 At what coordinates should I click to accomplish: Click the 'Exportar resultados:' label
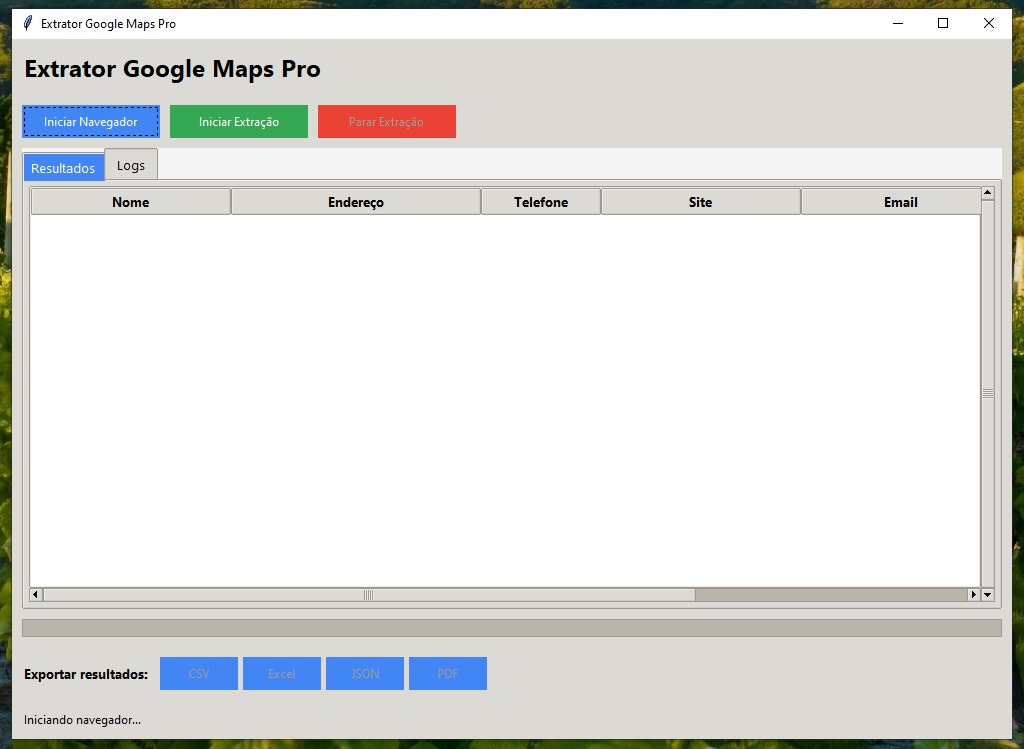[x=86, y=674]
